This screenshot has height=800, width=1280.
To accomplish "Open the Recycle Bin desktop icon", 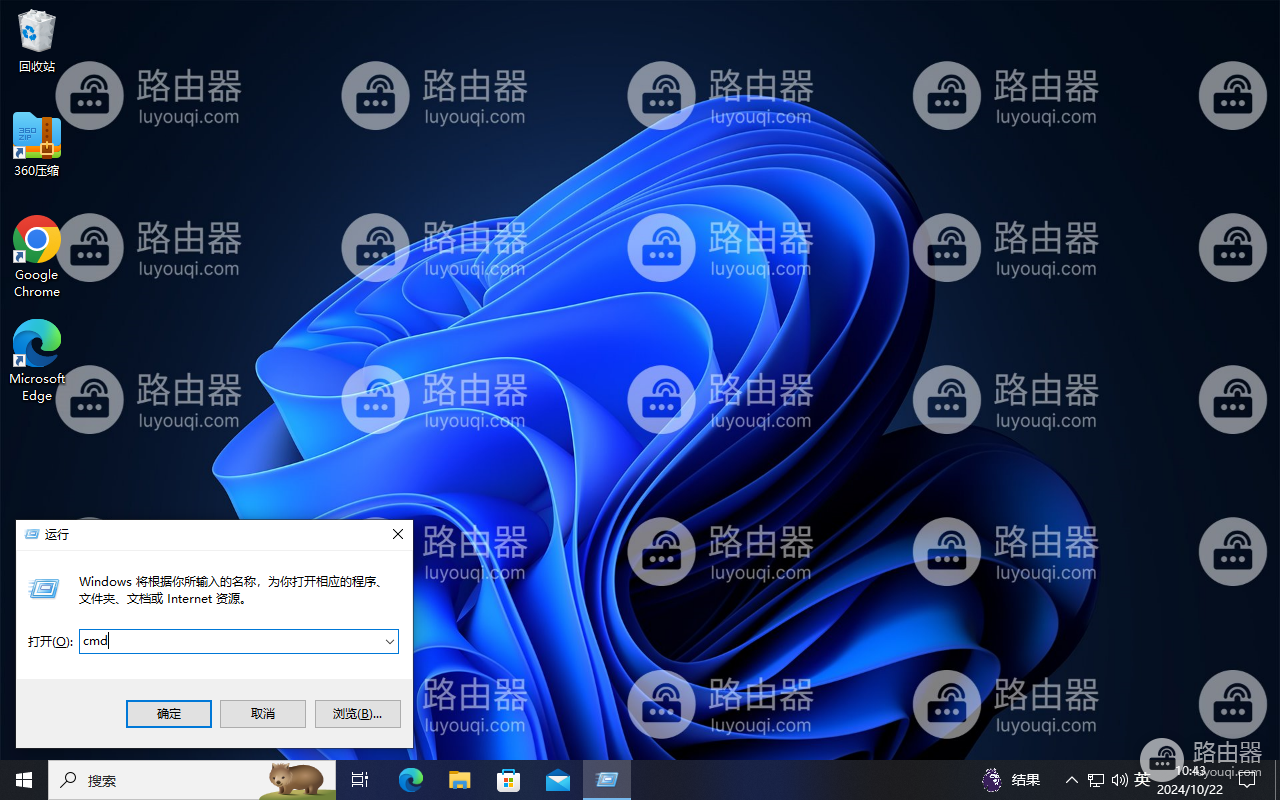I will coord(37,42).
